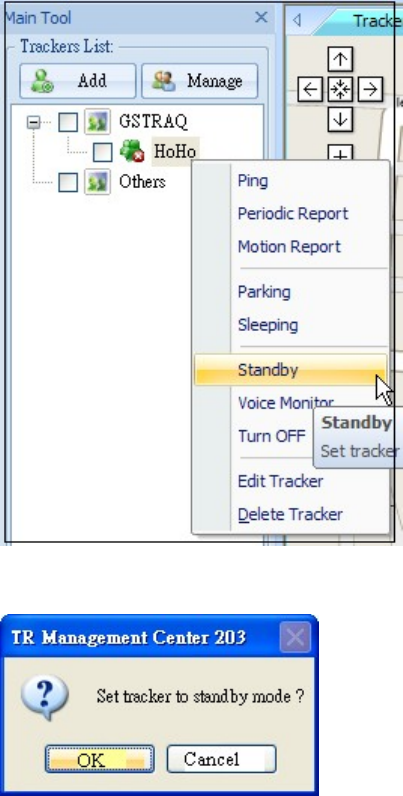This screenshot has height=796, width=403.
Task: Select Periodic Report in the context menu
Action: [x=291, y=214]
